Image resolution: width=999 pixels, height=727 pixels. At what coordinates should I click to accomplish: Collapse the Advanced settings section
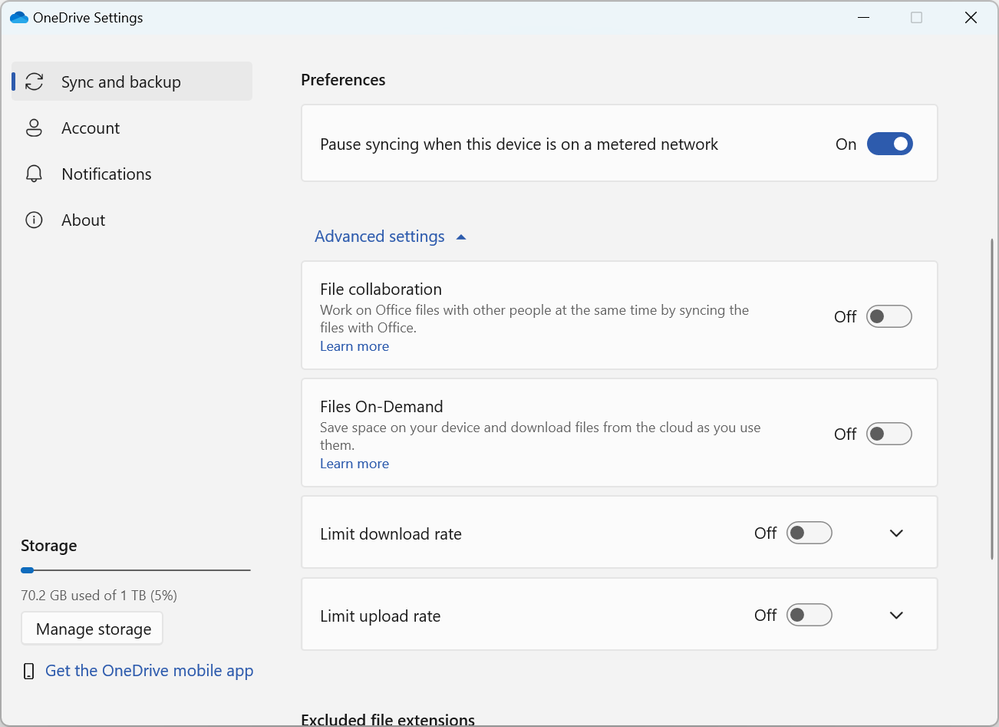pos(391,236)
